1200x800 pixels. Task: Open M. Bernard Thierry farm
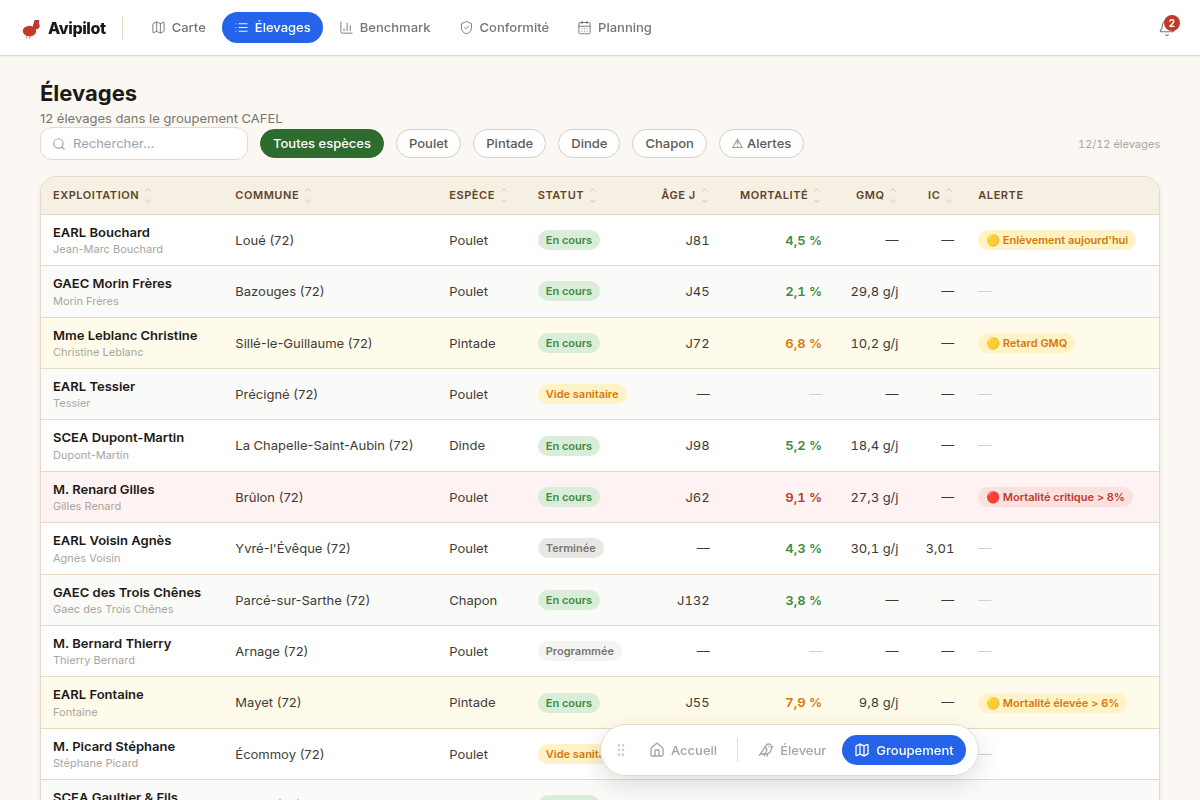[600, 651]
